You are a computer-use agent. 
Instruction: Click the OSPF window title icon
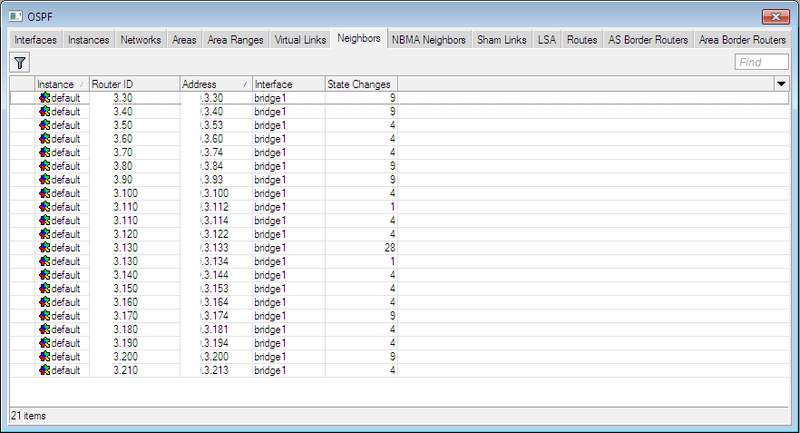click(16, 17)
